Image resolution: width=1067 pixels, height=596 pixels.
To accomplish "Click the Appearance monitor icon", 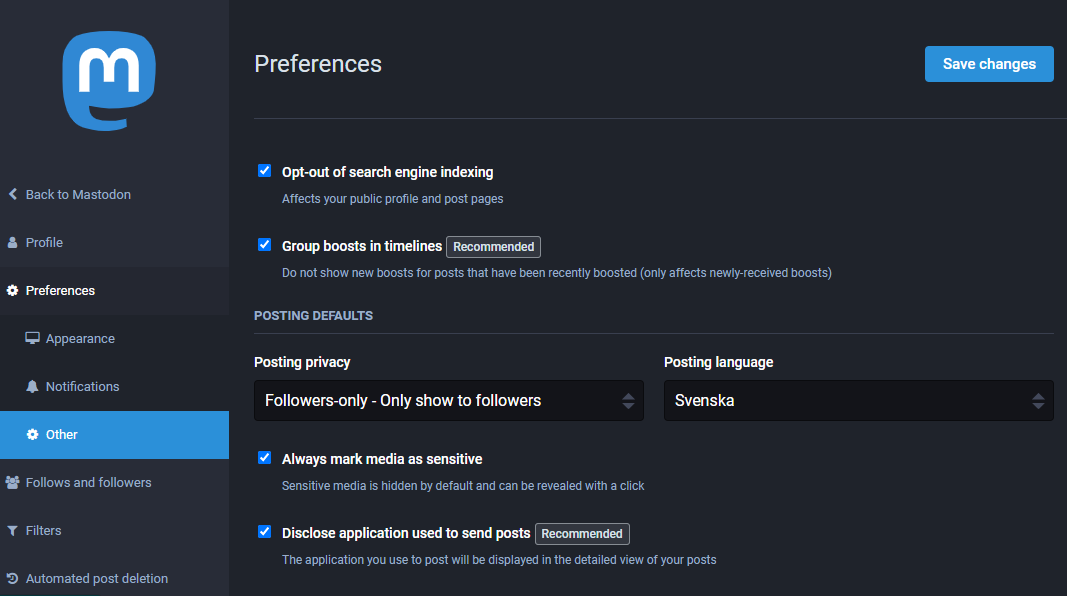I will coord(33,338).
